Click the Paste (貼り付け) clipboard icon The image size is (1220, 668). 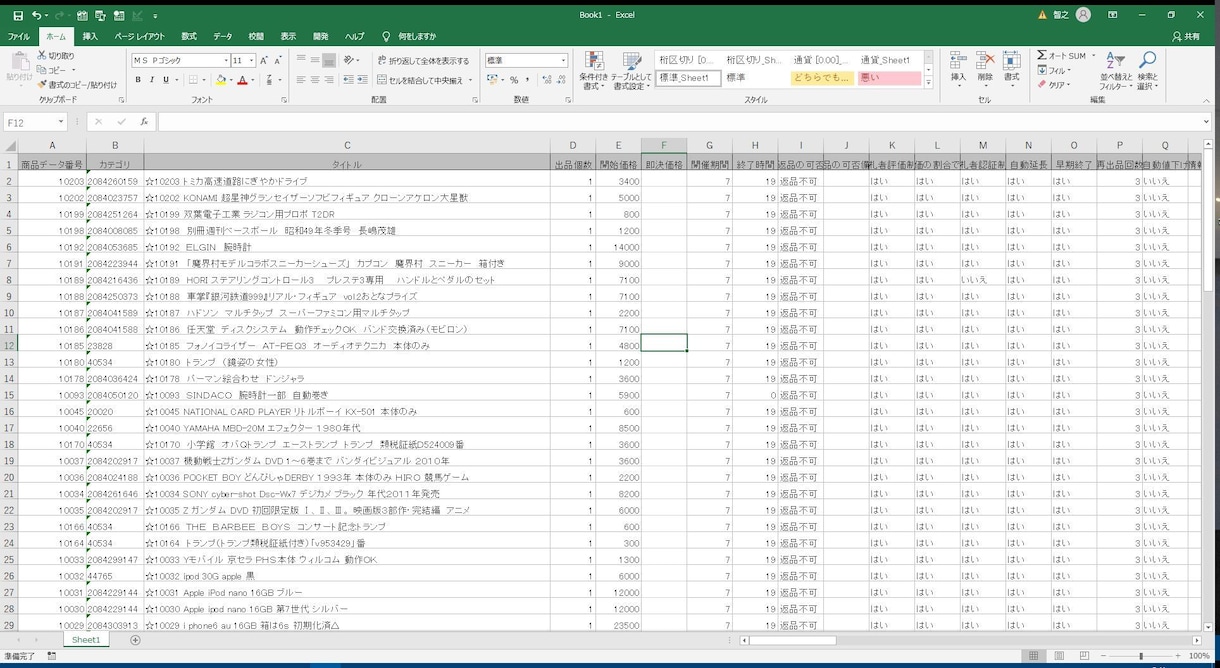point(19,66)
